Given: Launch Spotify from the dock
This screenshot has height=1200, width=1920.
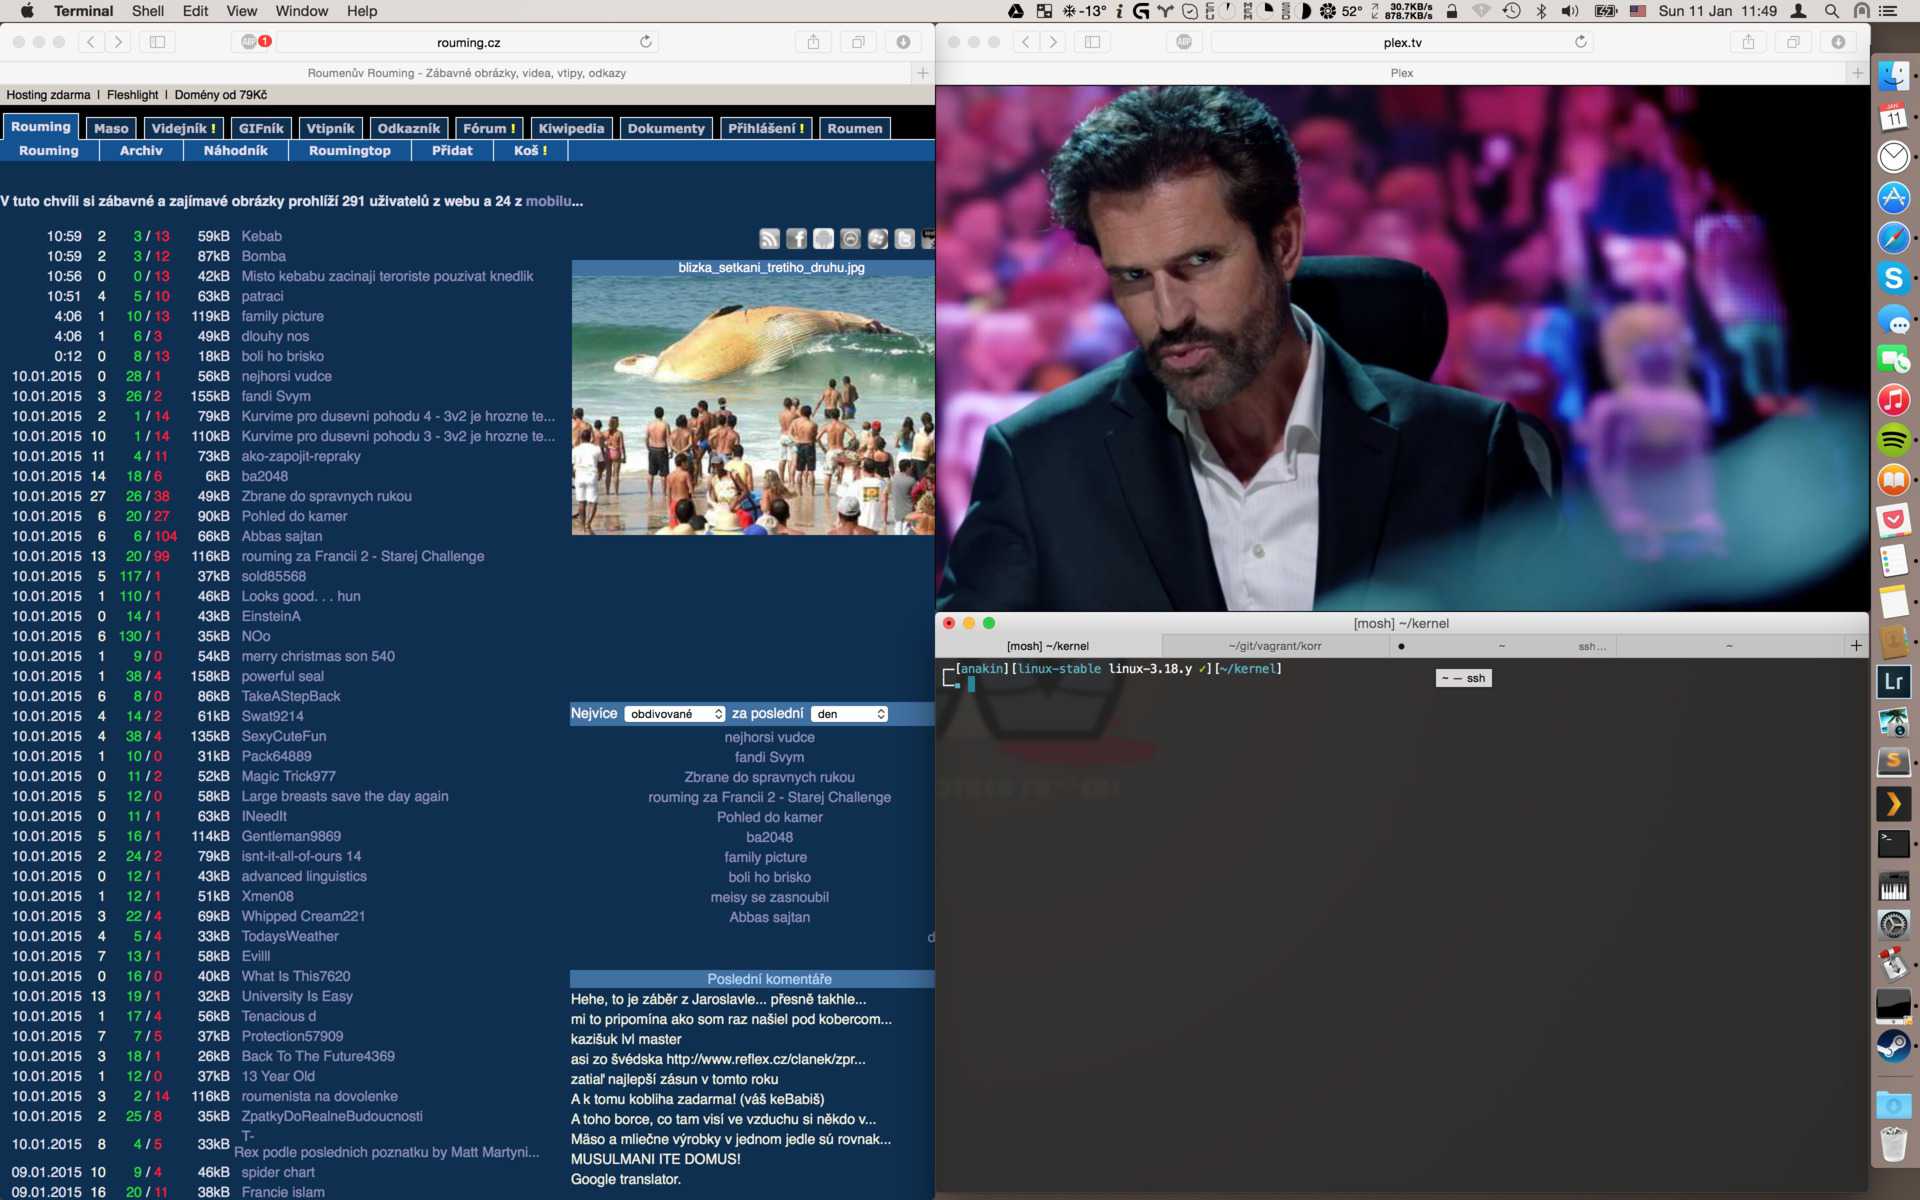Looking at the screenshot, I should pyautogui.click(x=1893, y=440).
